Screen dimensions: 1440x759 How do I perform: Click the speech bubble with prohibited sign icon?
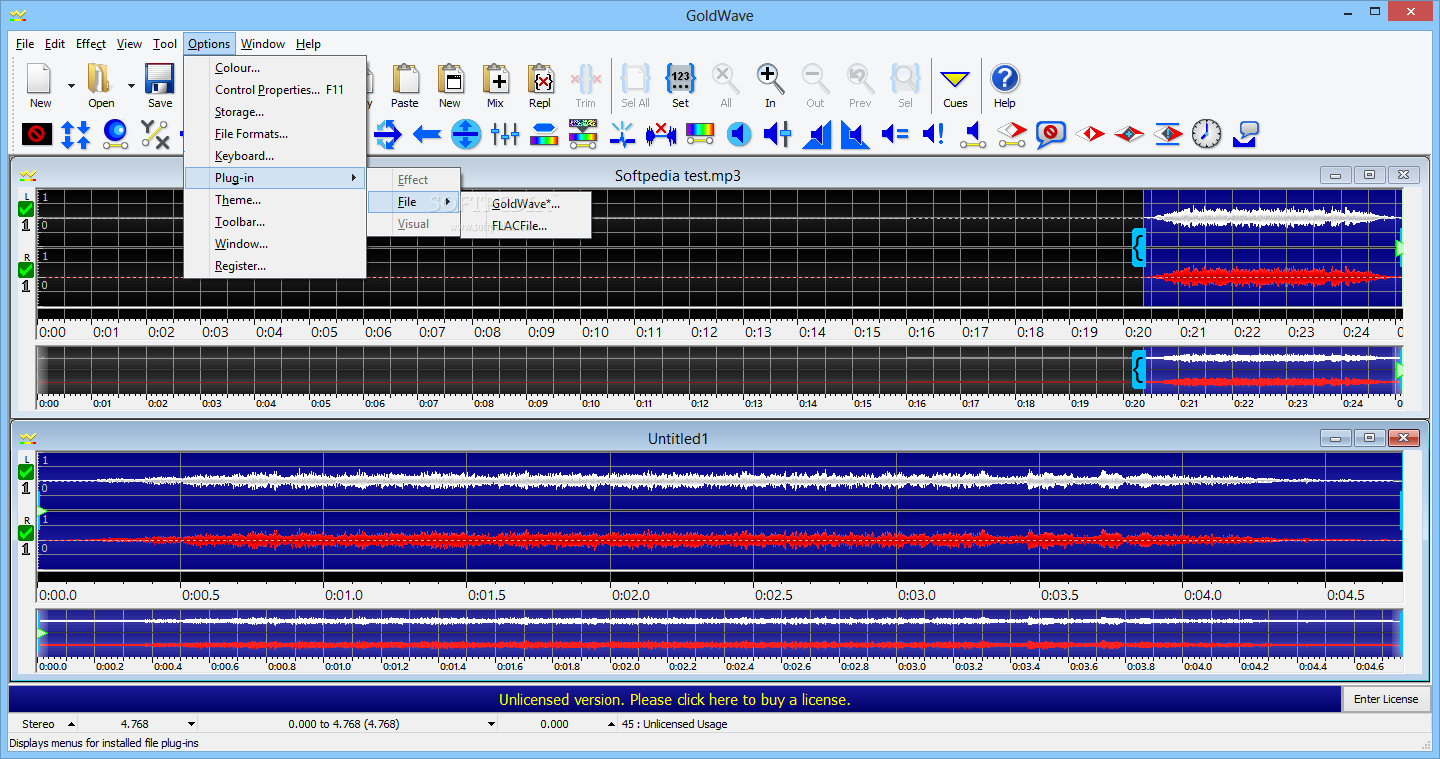click(x=1051, y=133)
